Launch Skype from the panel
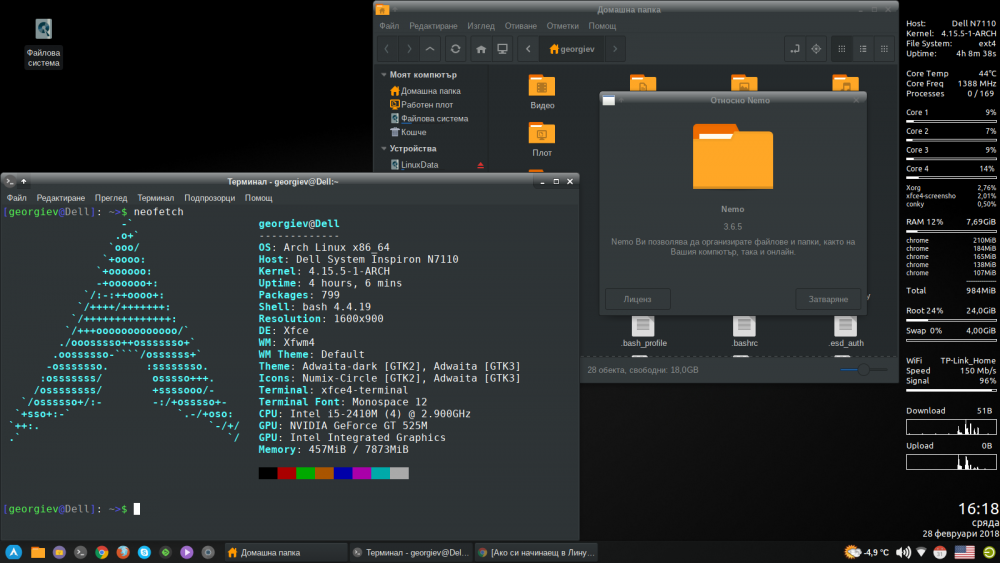The height and width of the screenshot is (563, 1000). [x=144, y=552]
